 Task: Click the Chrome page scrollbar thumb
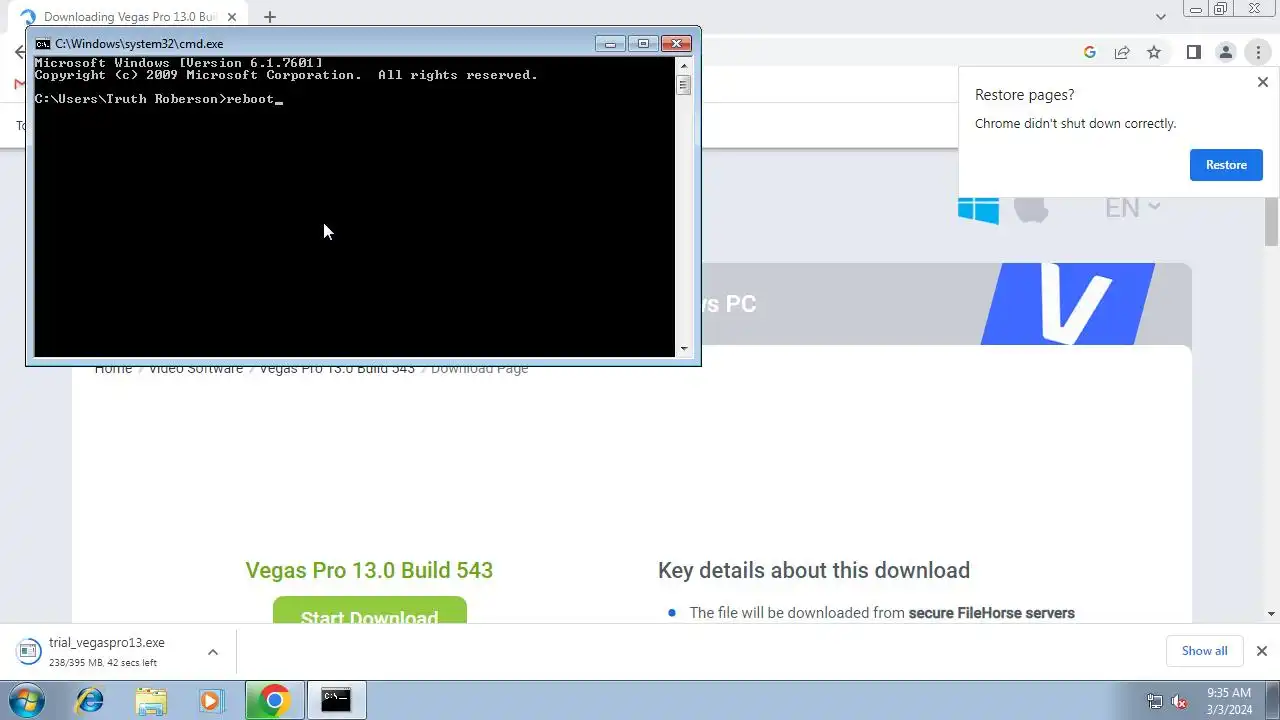(1272, 221)
